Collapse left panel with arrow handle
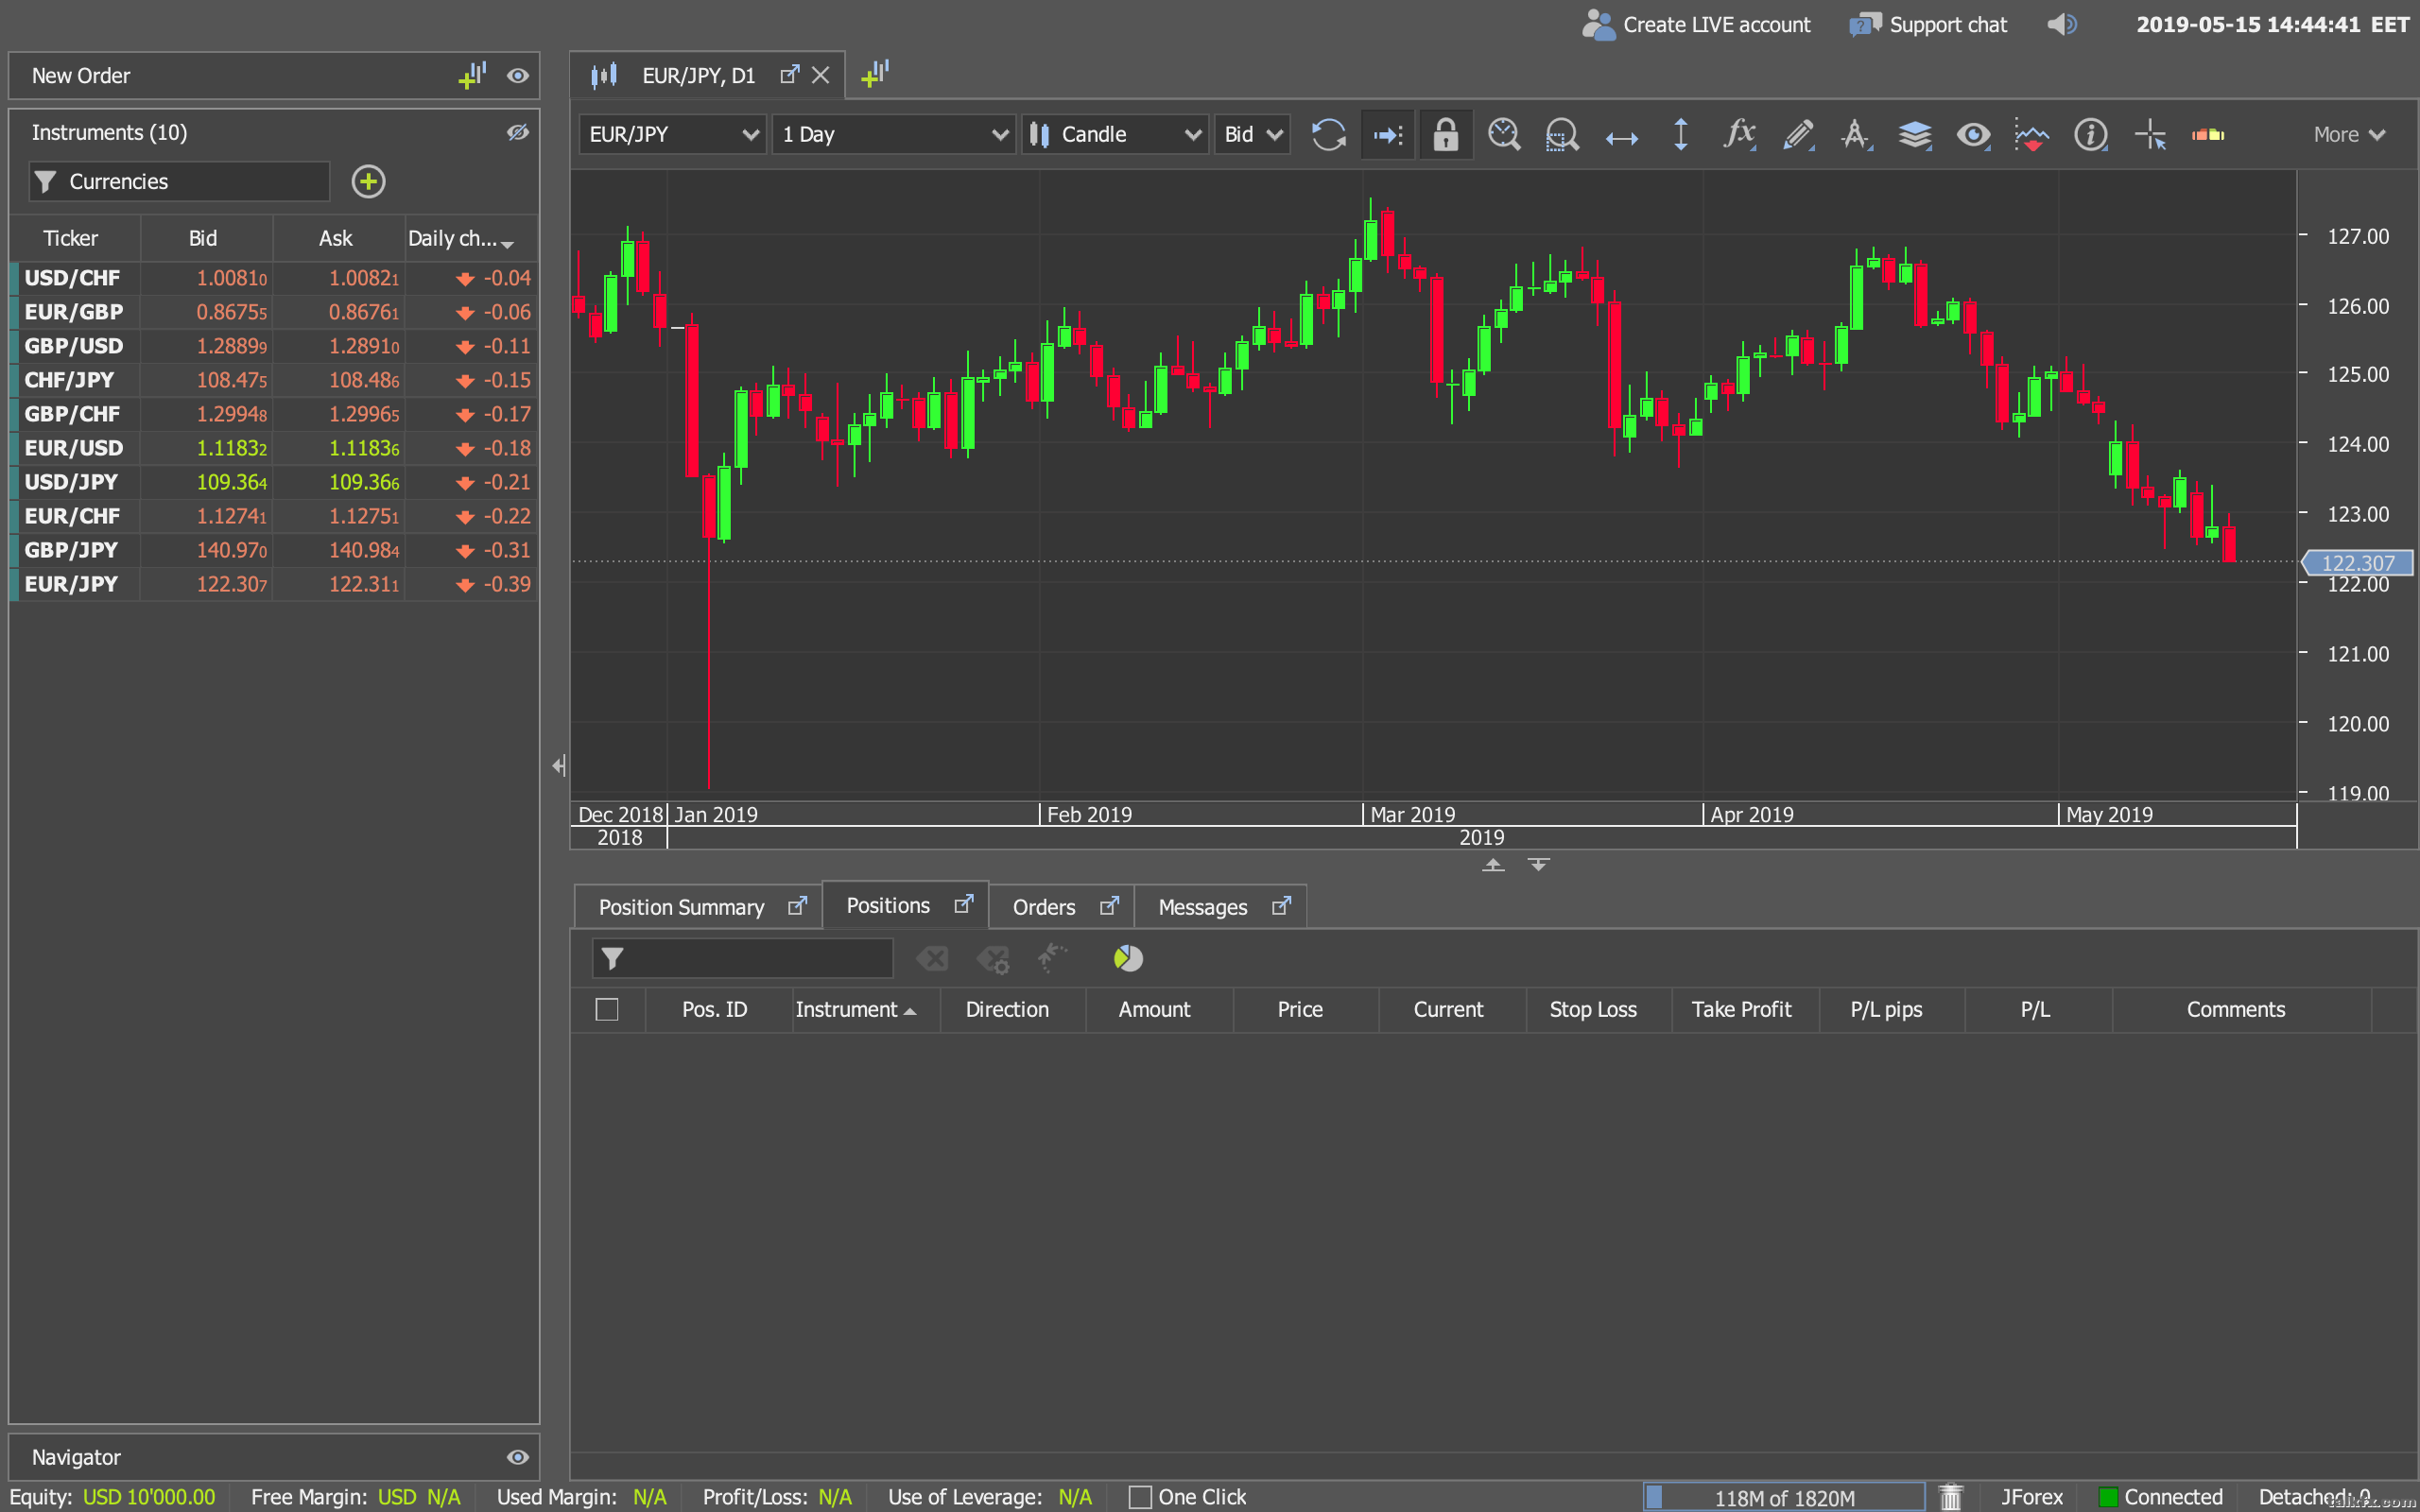The height and width of the screenshot is (1512, 2420). tap(558, 765)
